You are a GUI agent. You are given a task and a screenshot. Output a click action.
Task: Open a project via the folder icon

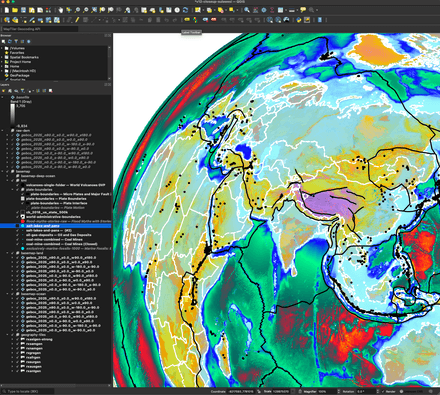pyautogui.click(x=15, y=10)
